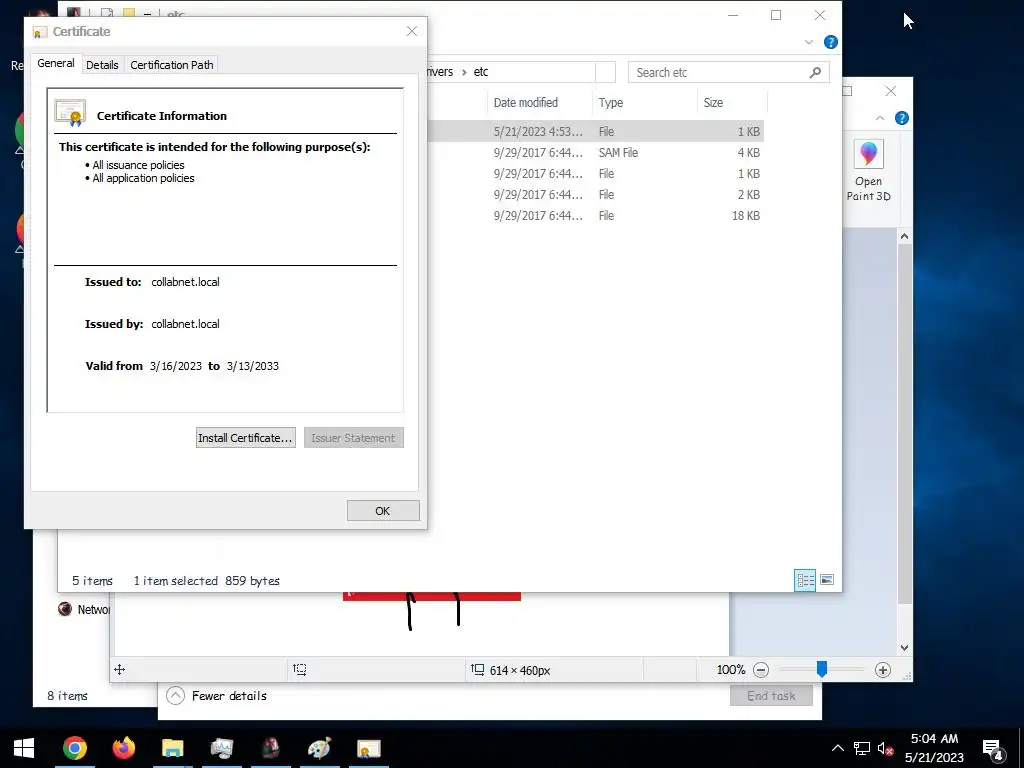Open the Paint window help icon

[x=902, y=118]
